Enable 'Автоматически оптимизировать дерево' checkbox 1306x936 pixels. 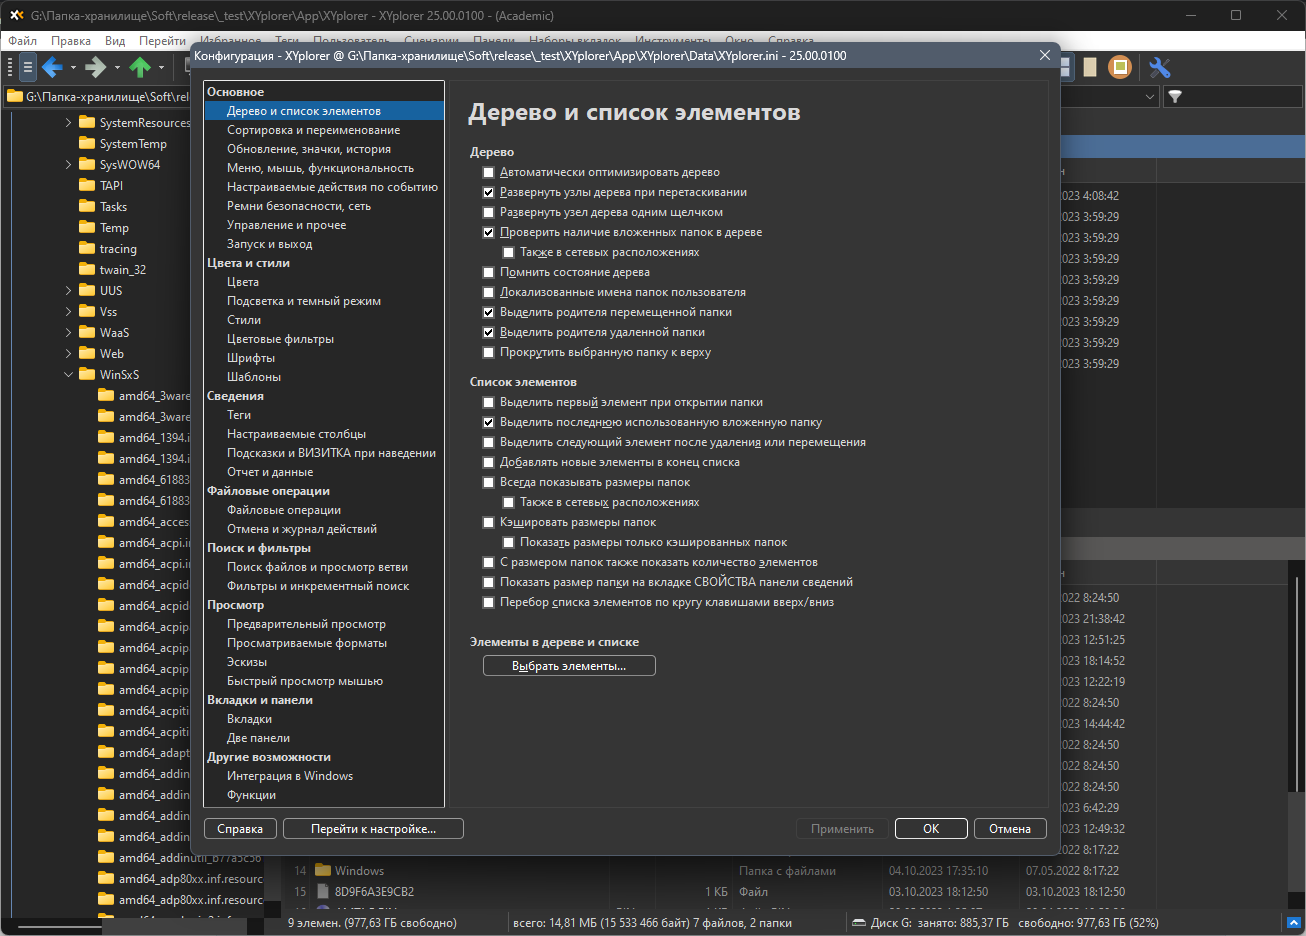(x=488, y=172)
